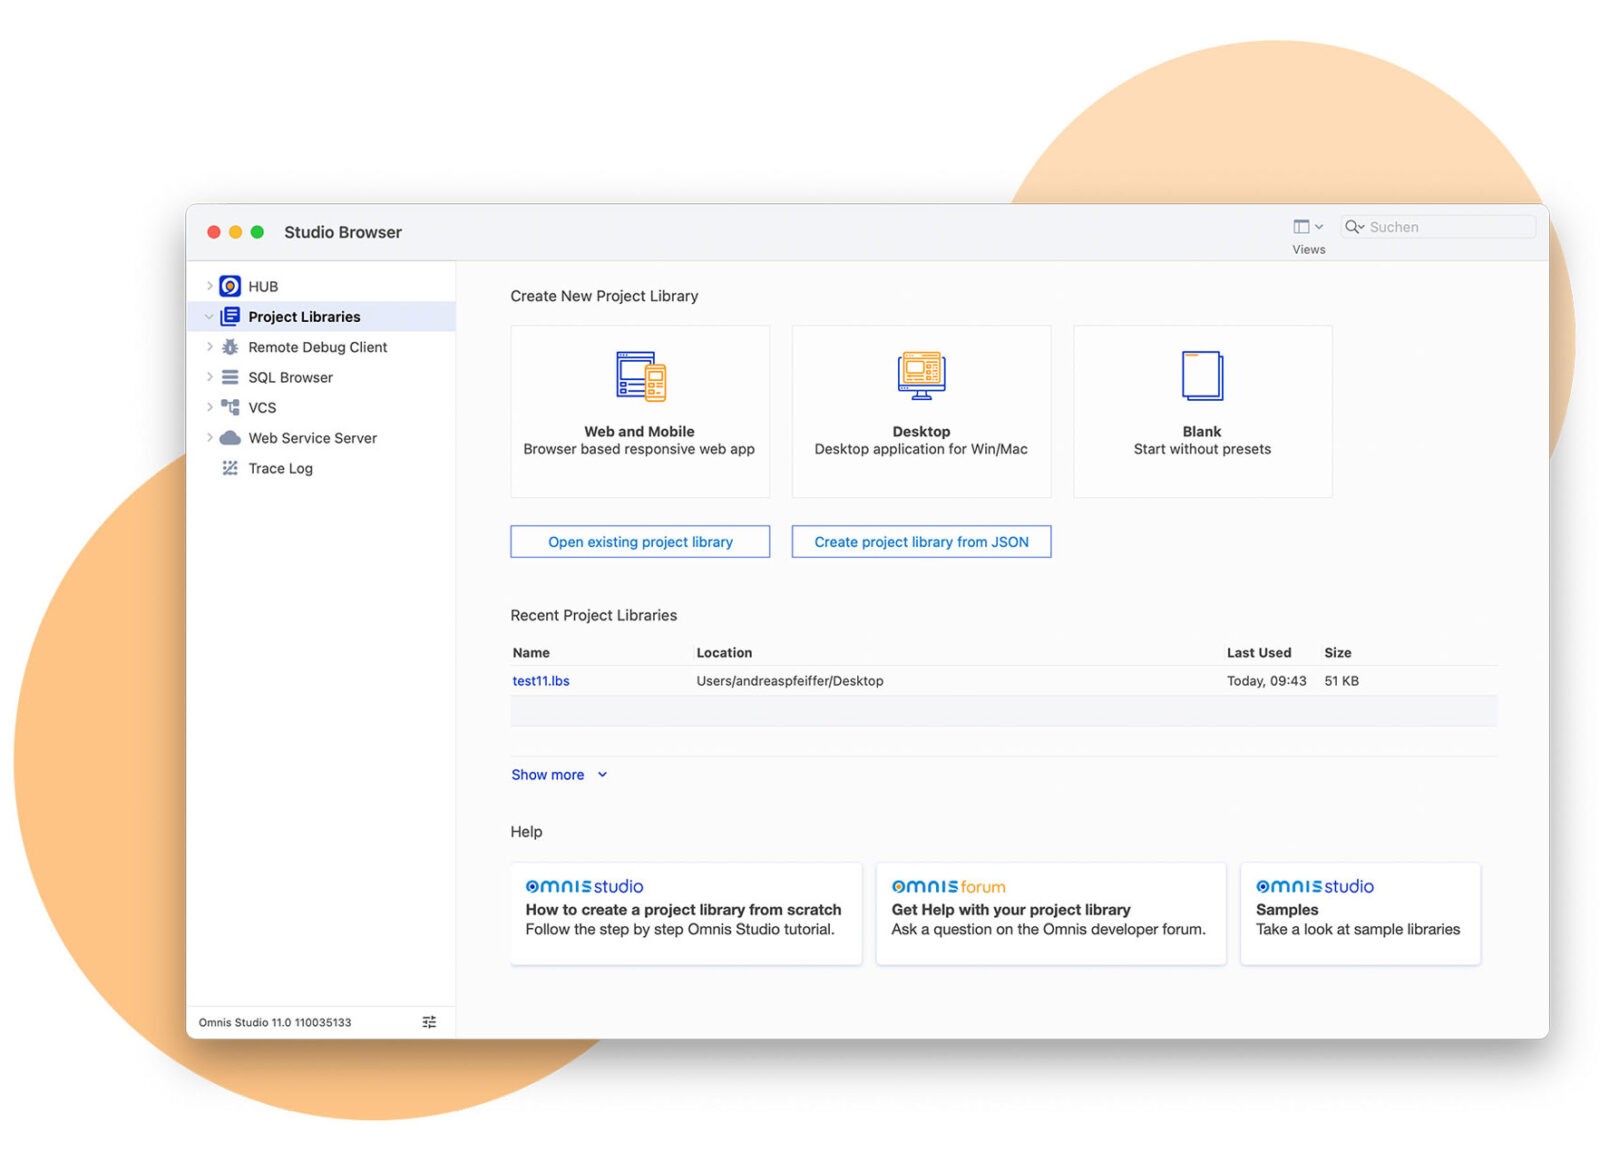The height and width of the screenshot is (1152, 1600).
Task: Collapse the Project Libraries node
Action: [209, 317]
